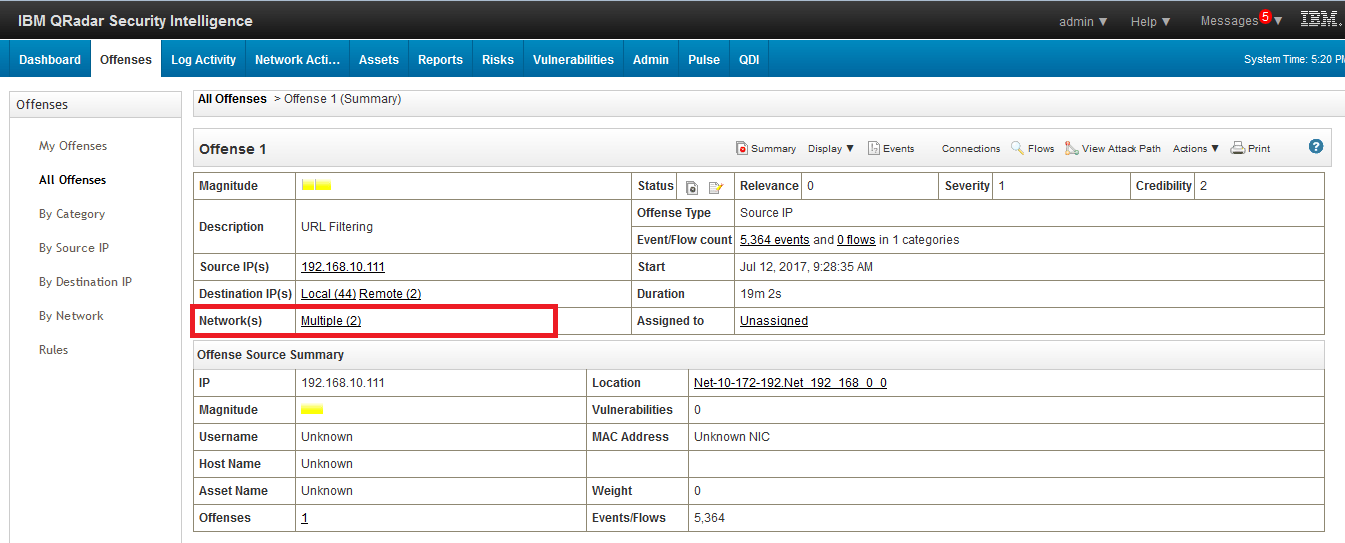The width and height of the screenshot is (1345, 543).
Task: Open the Multiple (2) networks link
Action: pyautogui.click(x=331, y=321)
